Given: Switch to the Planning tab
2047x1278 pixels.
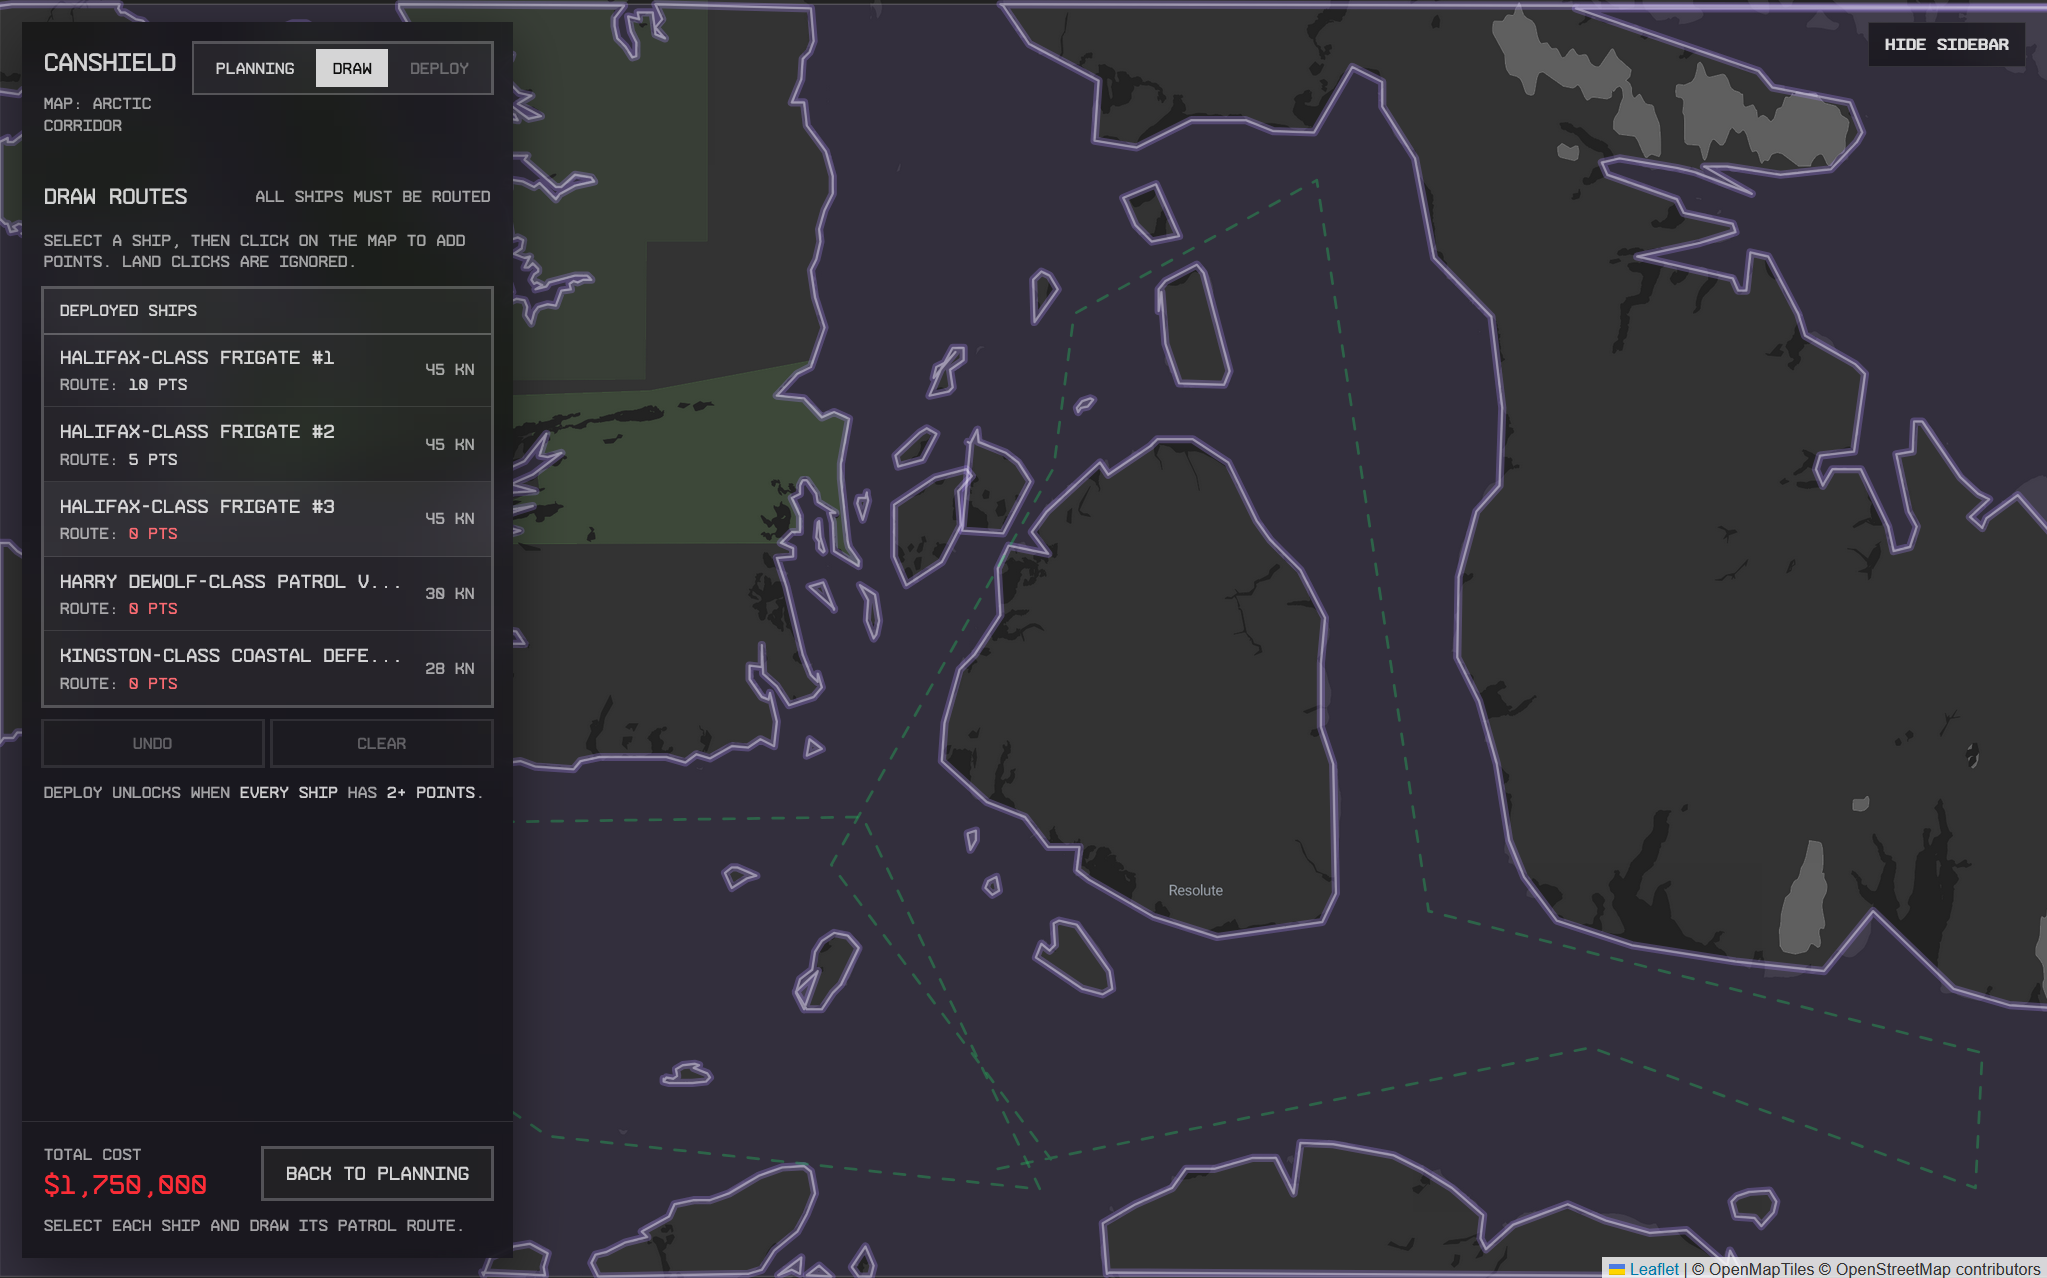Looking at the screenshot, I should tap(255, 68).
